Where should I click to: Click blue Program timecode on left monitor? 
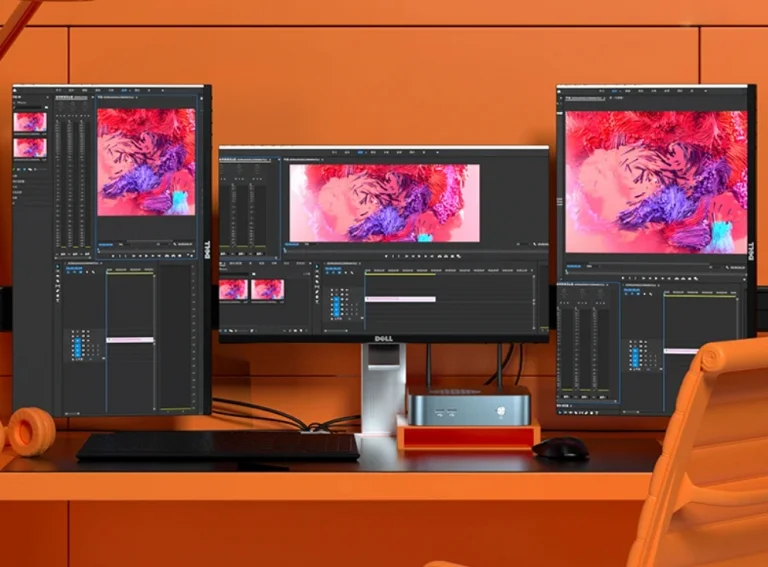click(x=105, y=244)
